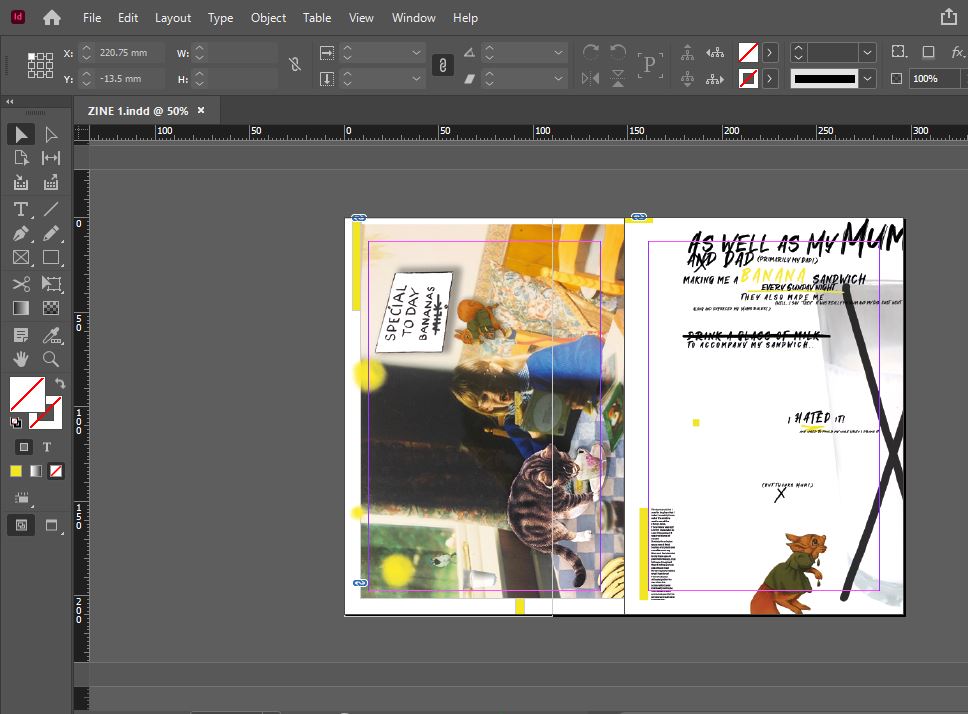The width and height of the screenshot is (968, 714).
Task: Select the Gradient Swatch tool
Action: click(20, 309)
